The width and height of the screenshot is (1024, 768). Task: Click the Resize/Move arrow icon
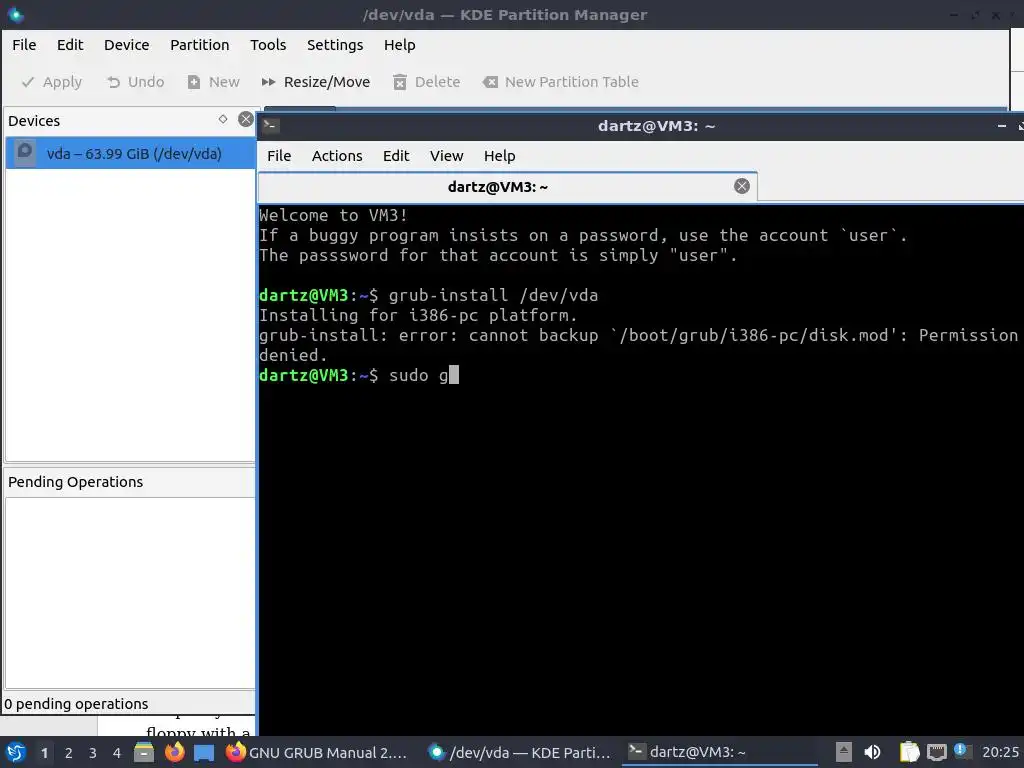tap(268, 82)
